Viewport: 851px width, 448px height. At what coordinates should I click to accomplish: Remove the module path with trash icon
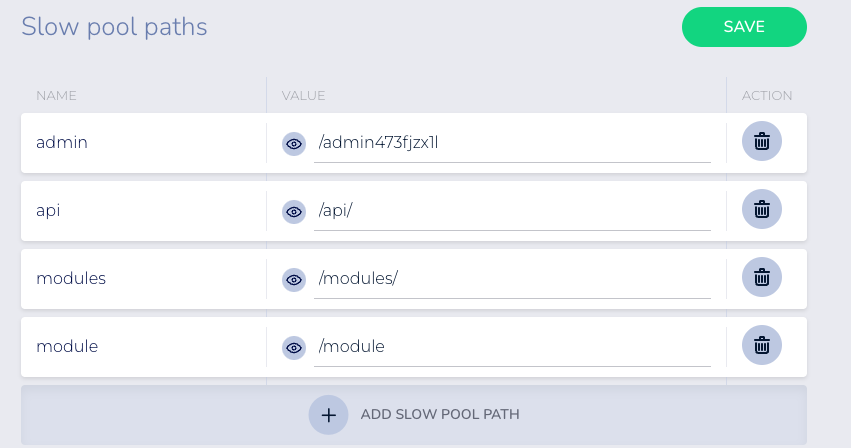(761, 345)
